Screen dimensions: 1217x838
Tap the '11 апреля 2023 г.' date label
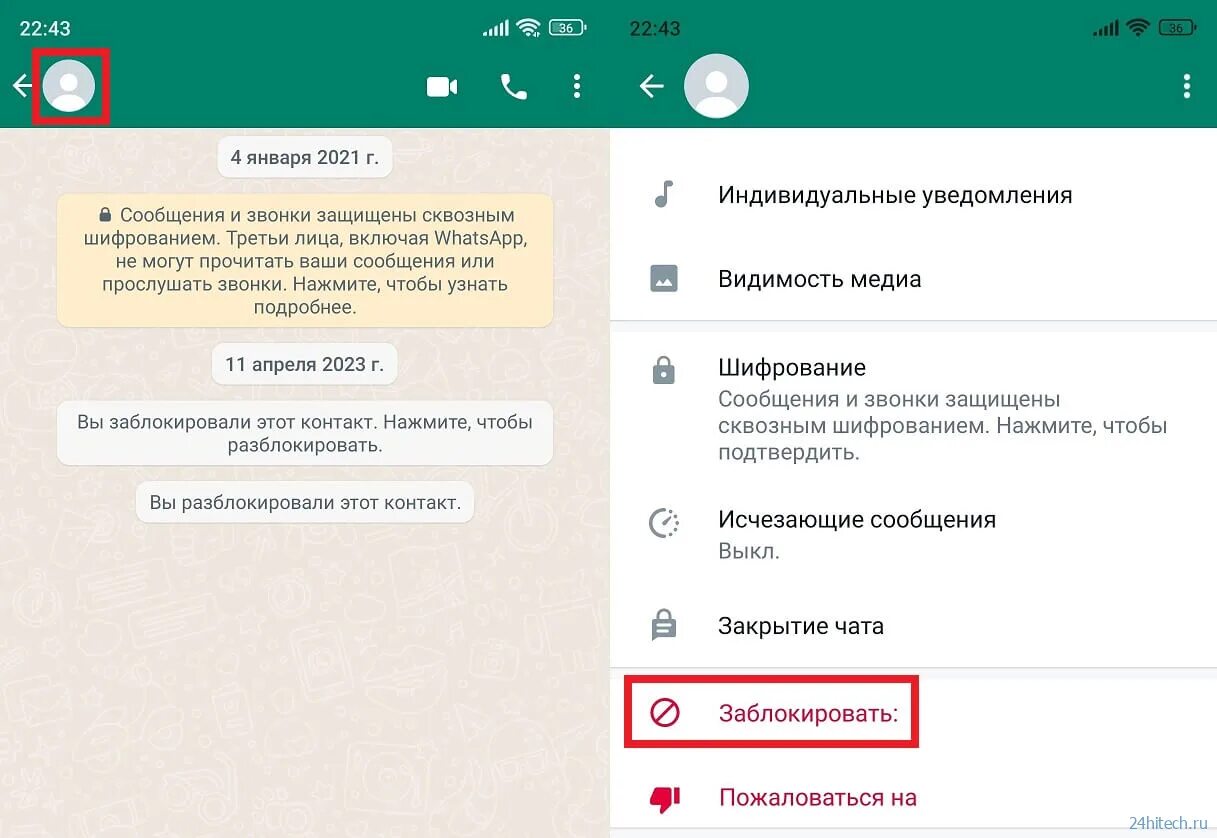point(305,364)
